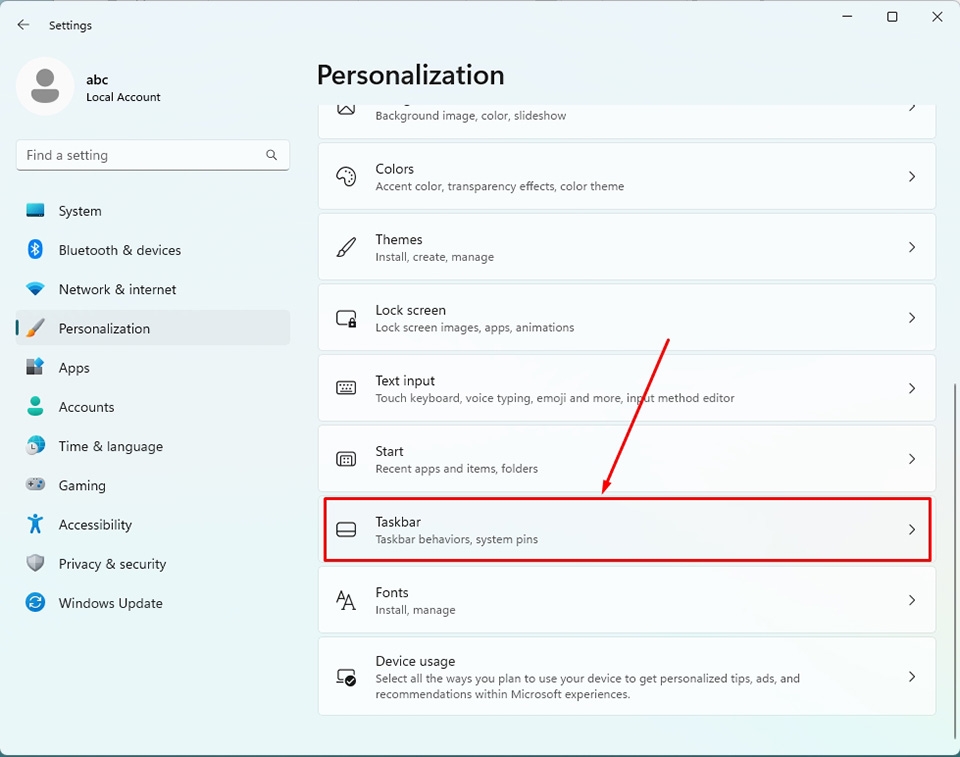The height and width of the screenshot is (757, 960).
Task: Select Windows Update category label
Action: (x=111, y=603)
